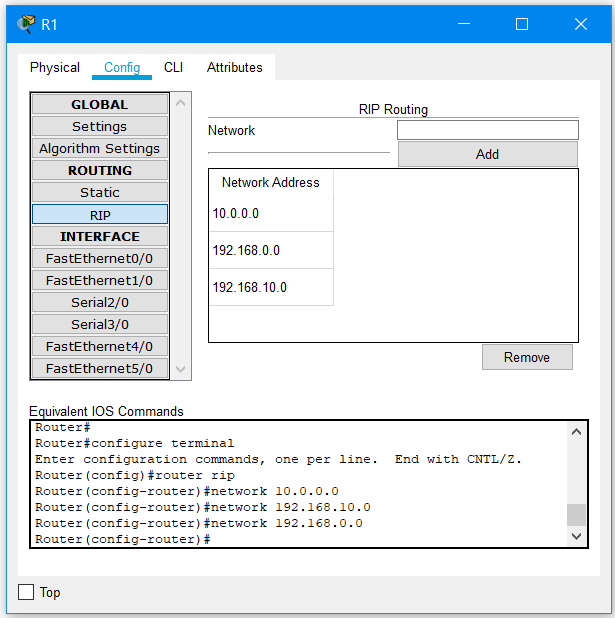Open global Settings in sidebar
The width and height of the screenshot is (615, 618).
click(x=100, y=127)
